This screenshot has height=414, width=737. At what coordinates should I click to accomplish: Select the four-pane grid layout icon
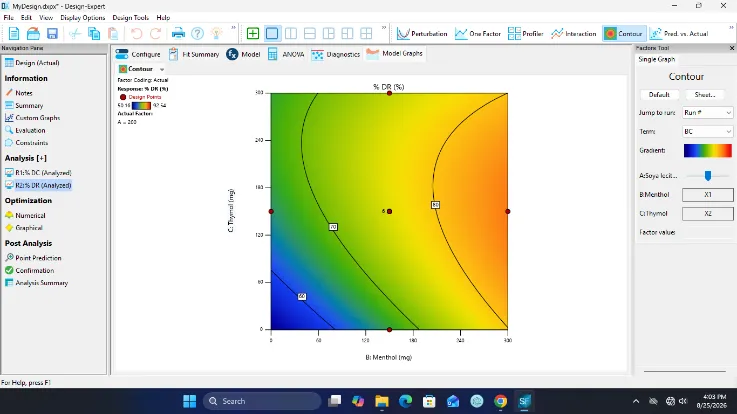[x=366, y=33]
